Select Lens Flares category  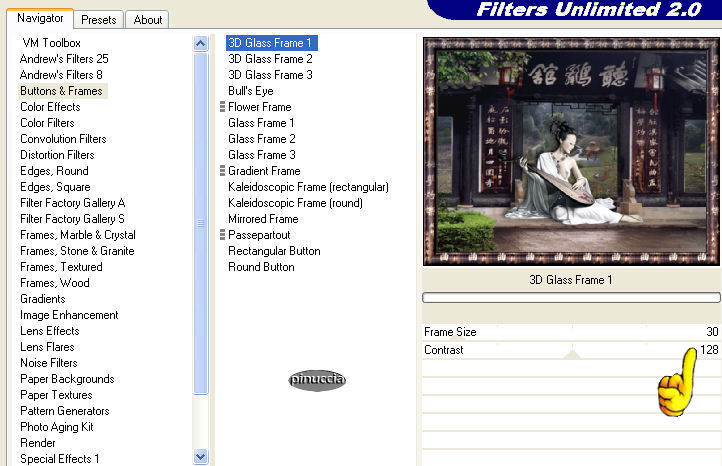click(47, 347)
